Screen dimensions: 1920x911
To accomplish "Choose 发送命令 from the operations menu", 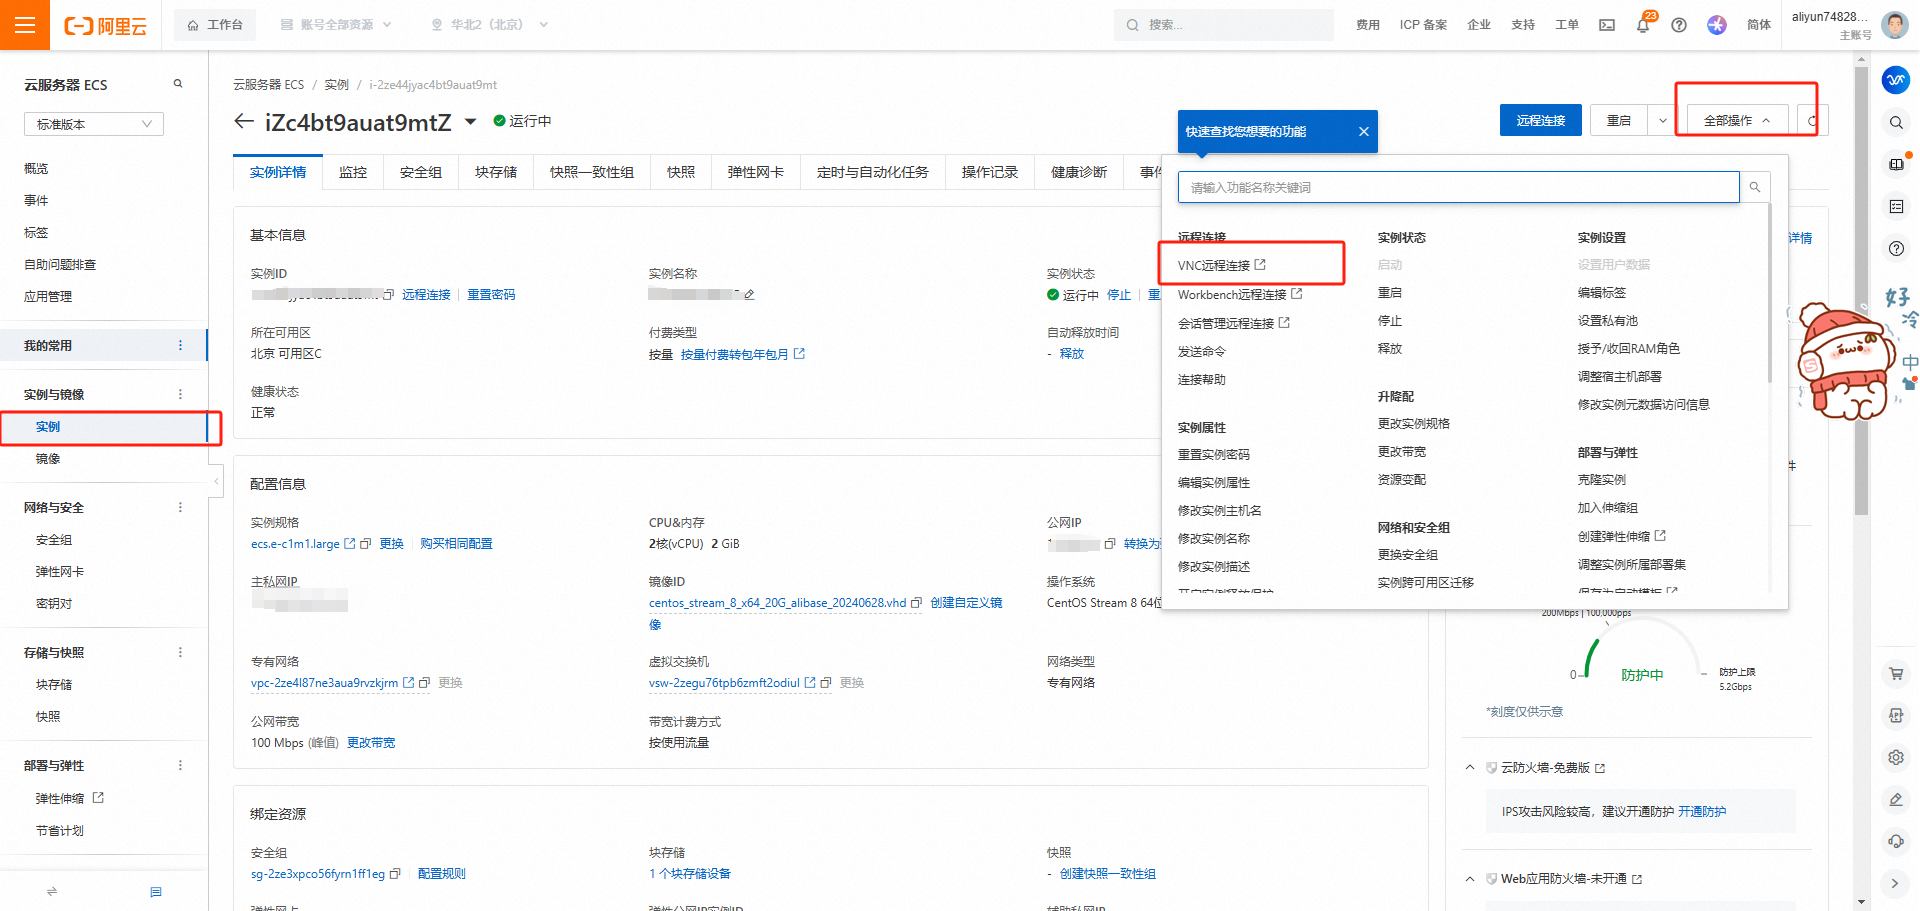I will (x=1202, y=351).
